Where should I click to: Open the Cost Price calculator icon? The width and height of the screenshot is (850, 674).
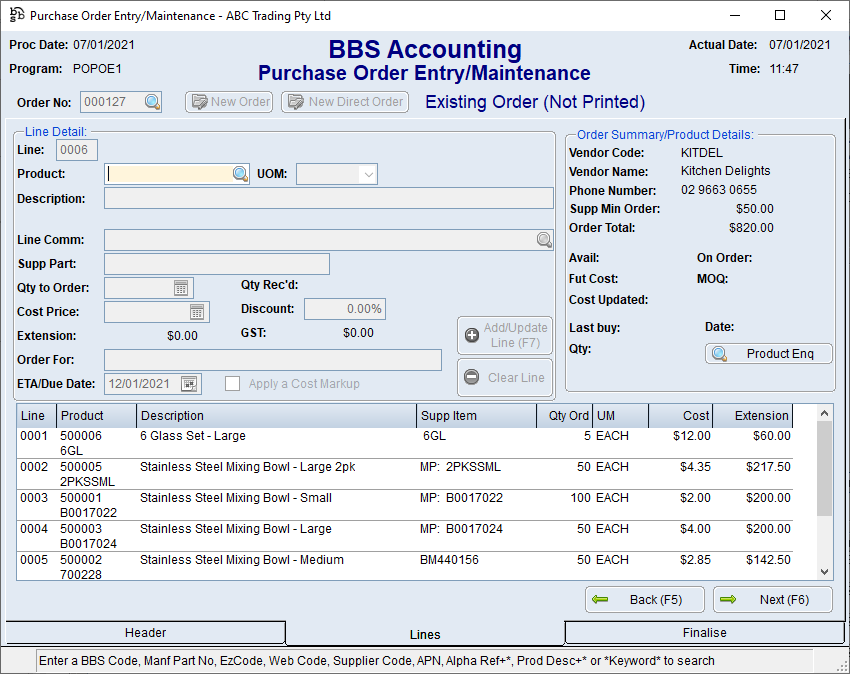(197, 312)
